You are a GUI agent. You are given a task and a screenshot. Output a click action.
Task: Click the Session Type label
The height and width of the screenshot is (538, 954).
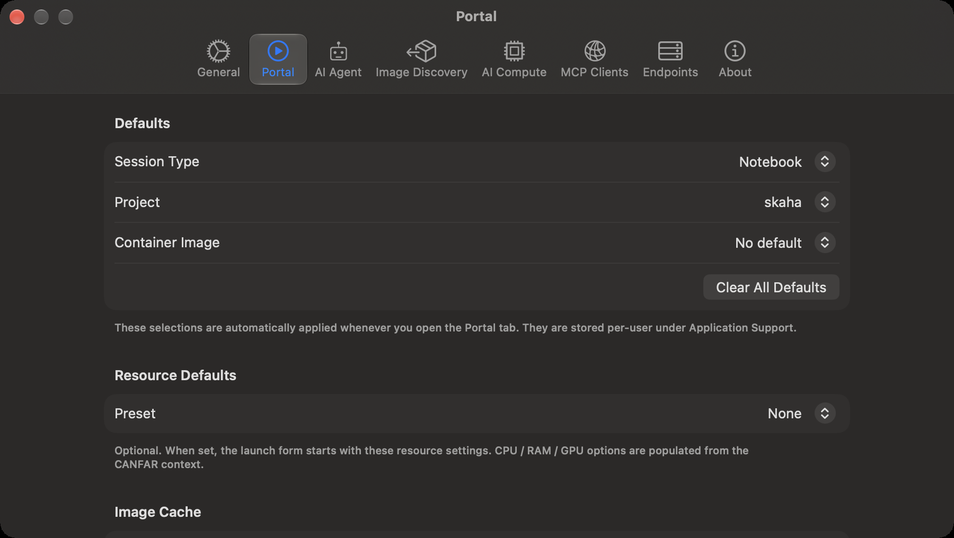point(157,161)
